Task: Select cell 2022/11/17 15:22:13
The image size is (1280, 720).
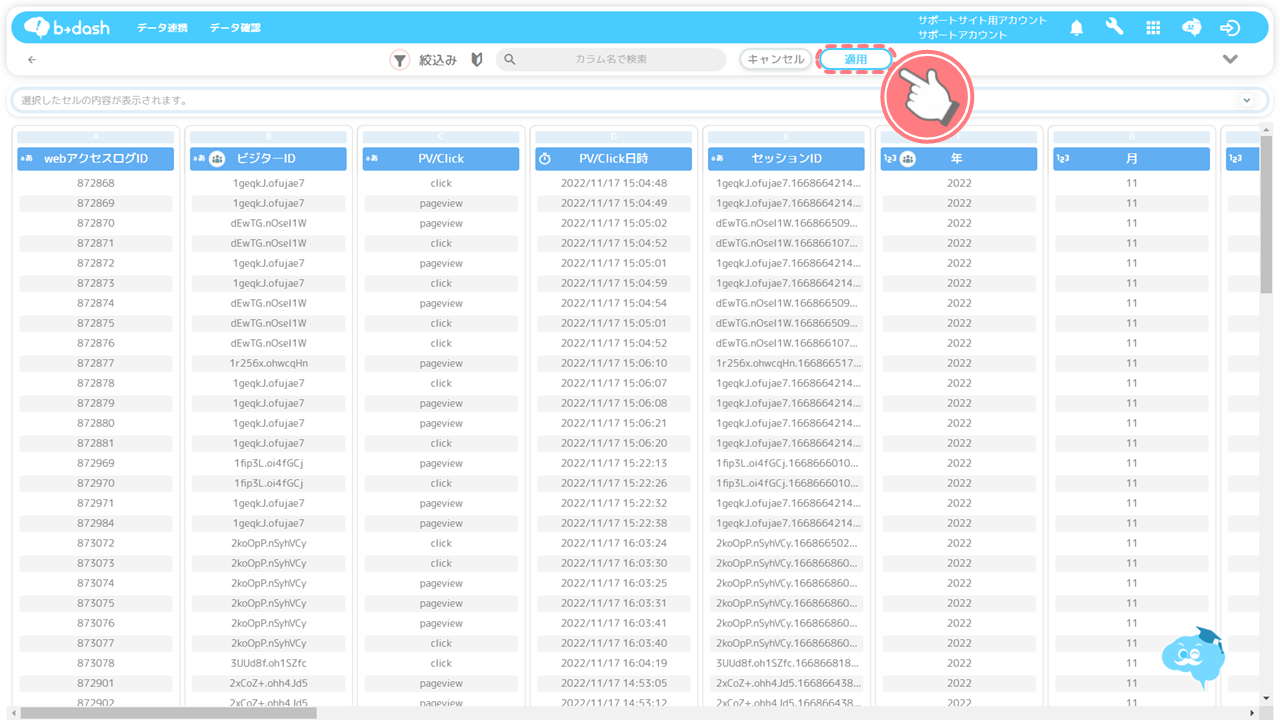Action: [614, 463]
